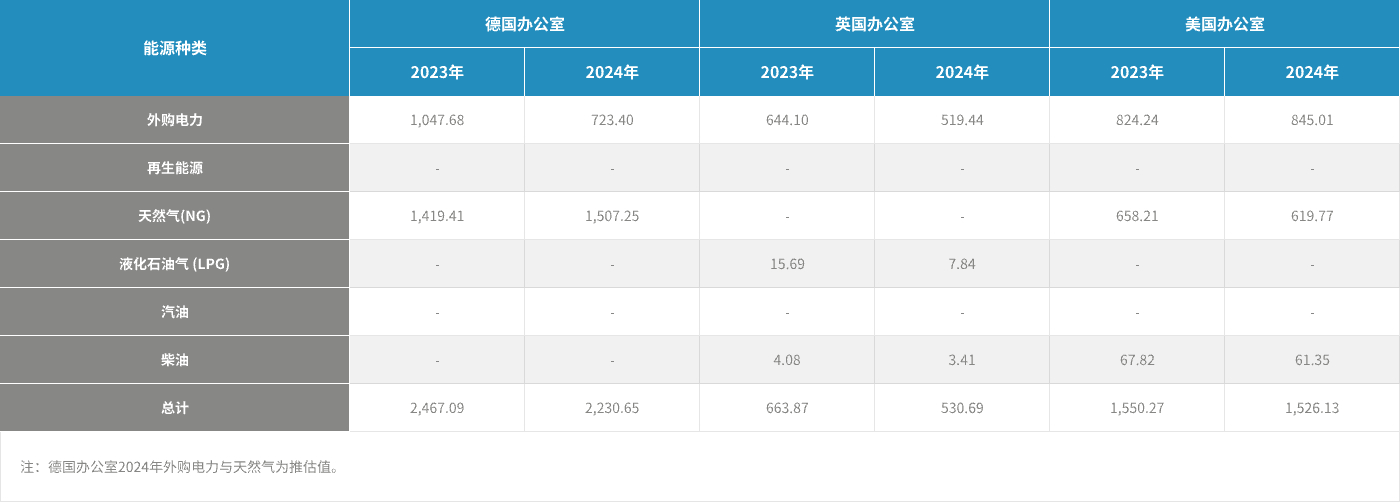
Task: Click the 液化石油气 (LPG) row label
Action: click(x=175, y=264)
